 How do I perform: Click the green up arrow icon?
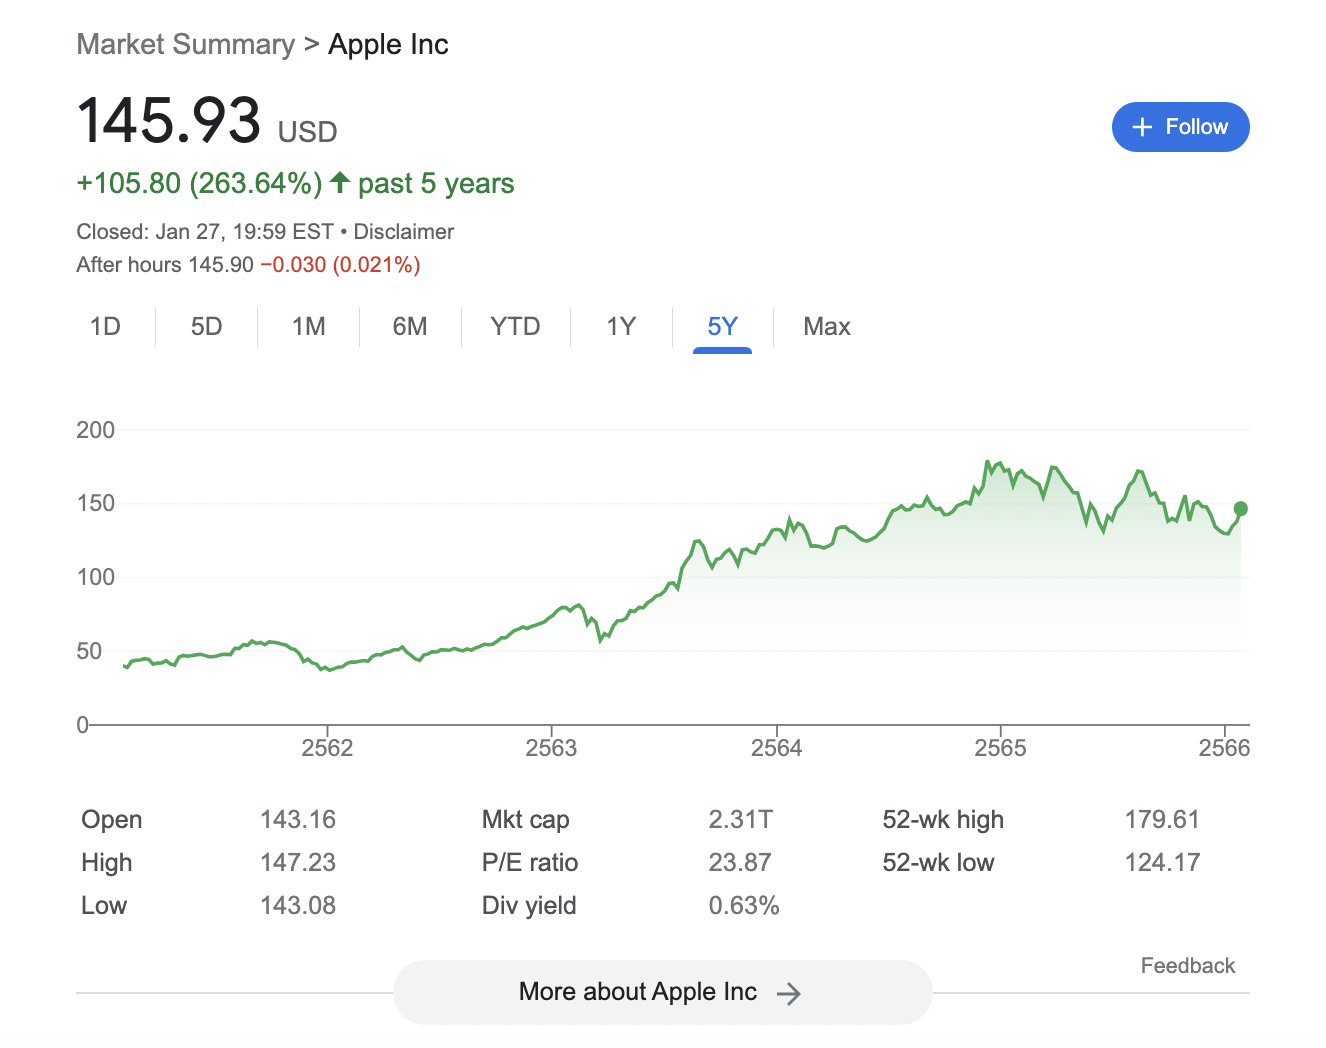[x=340, y=182]
